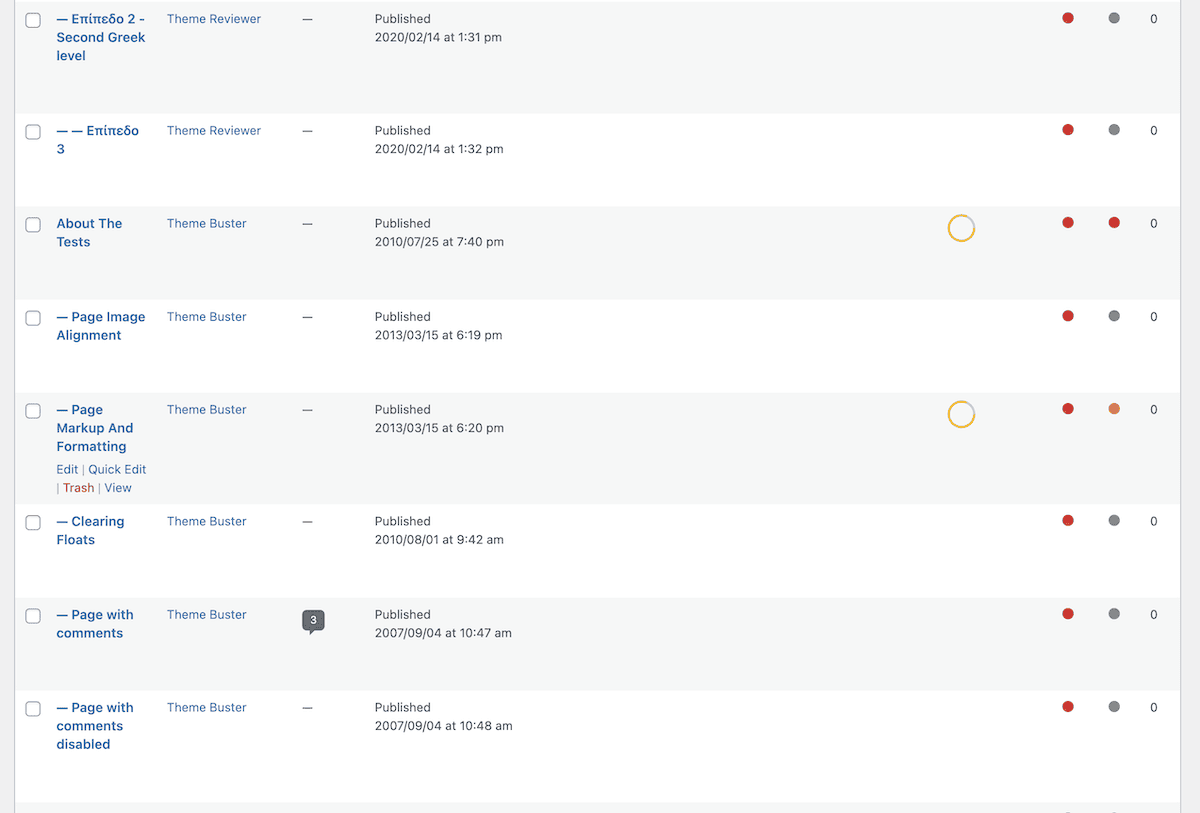
Task: Click the date 2020/02/14 at 1:31 pm
Action: click(438, 37)
